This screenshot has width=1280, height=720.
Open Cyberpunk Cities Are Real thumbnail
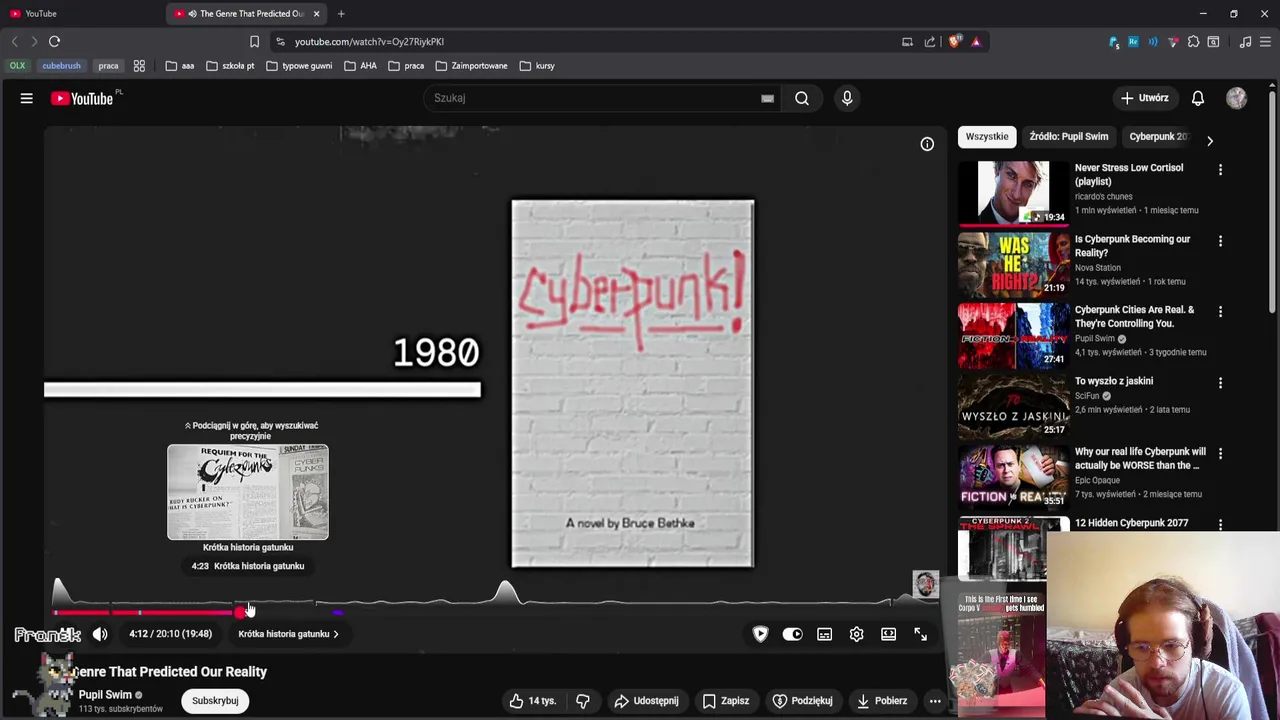(x=1013, y=335)
